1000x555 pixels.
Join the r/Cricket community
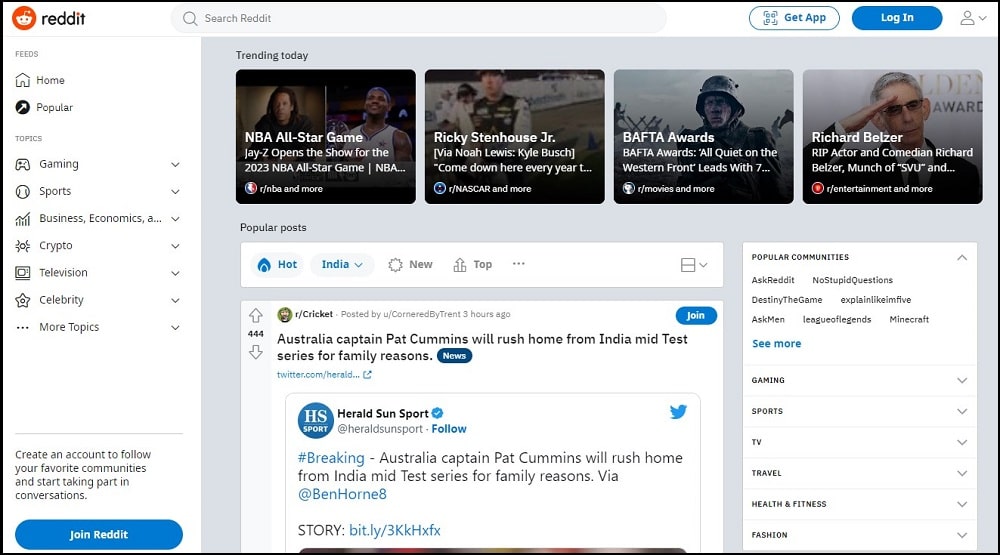click(696, 316)
